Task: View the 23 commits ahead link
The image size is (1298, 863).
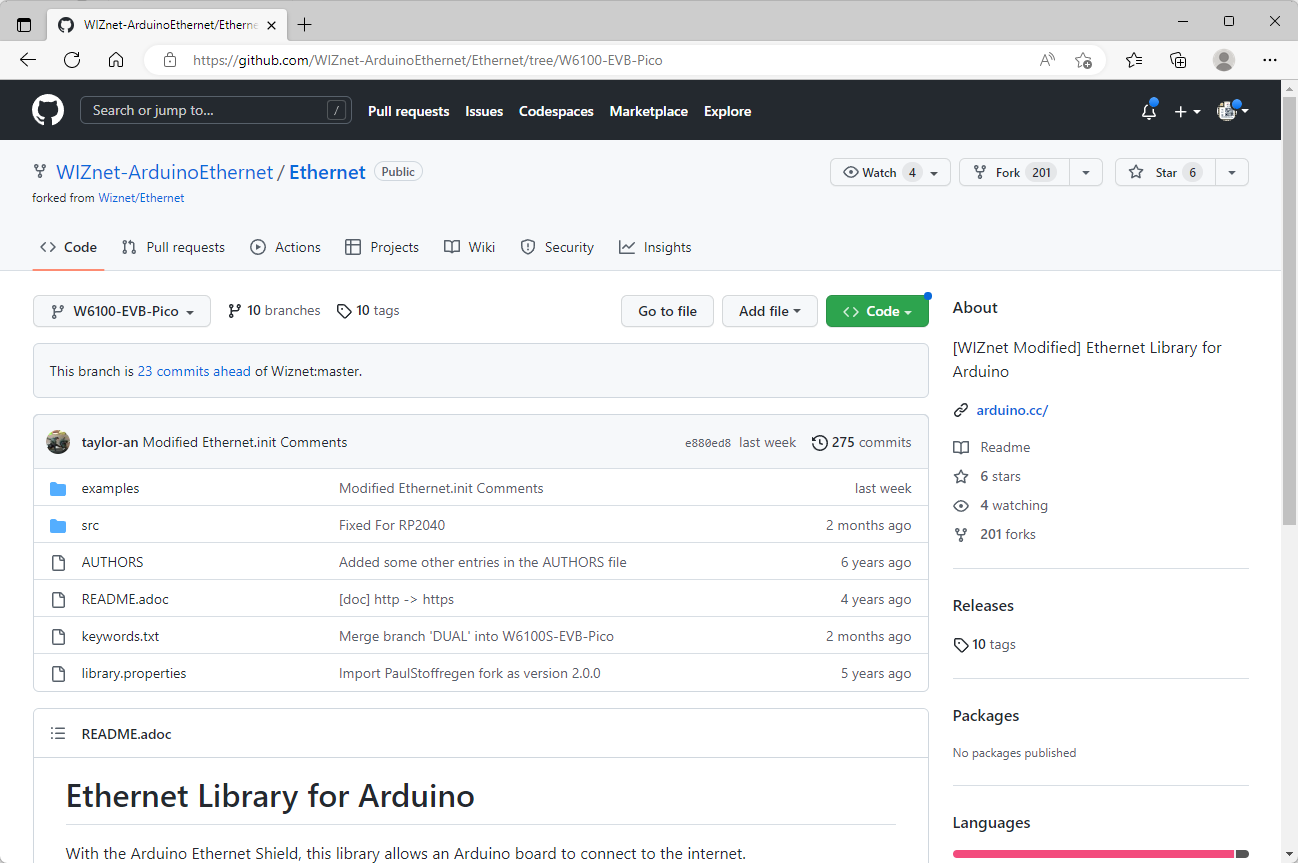Action: 194,371
